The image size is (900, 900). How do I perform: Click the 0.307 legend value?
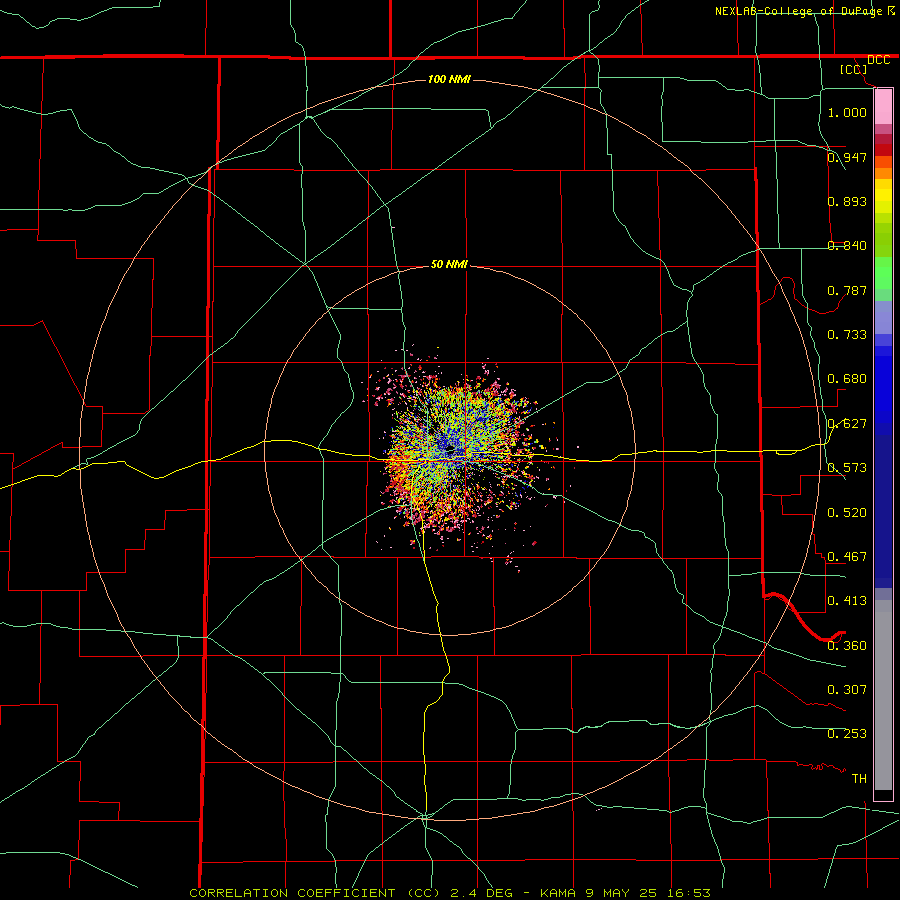847,689
